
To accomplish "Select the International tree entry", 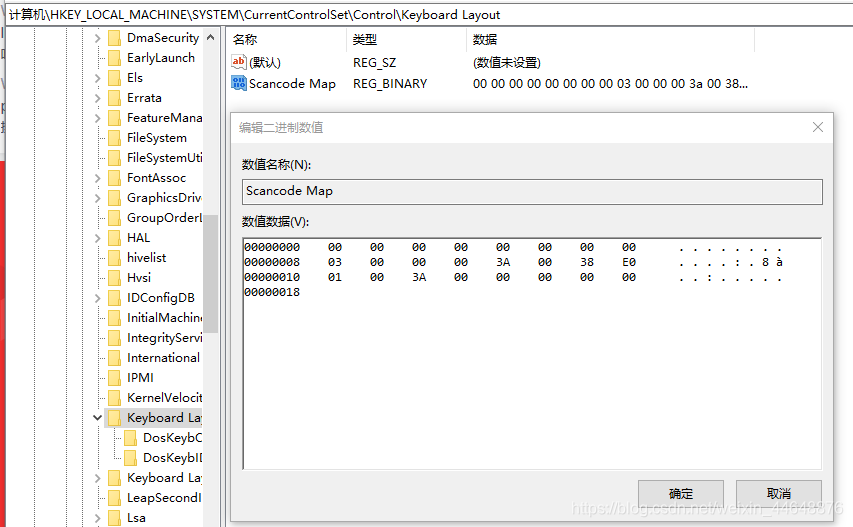I will click(163, 358).
